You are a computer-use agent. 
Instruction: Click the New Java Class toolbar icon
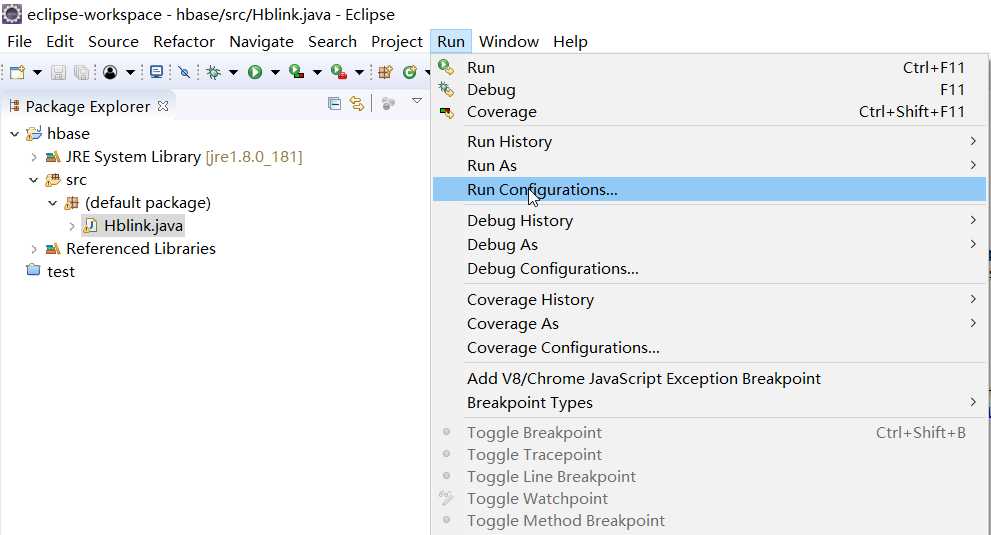410,72
